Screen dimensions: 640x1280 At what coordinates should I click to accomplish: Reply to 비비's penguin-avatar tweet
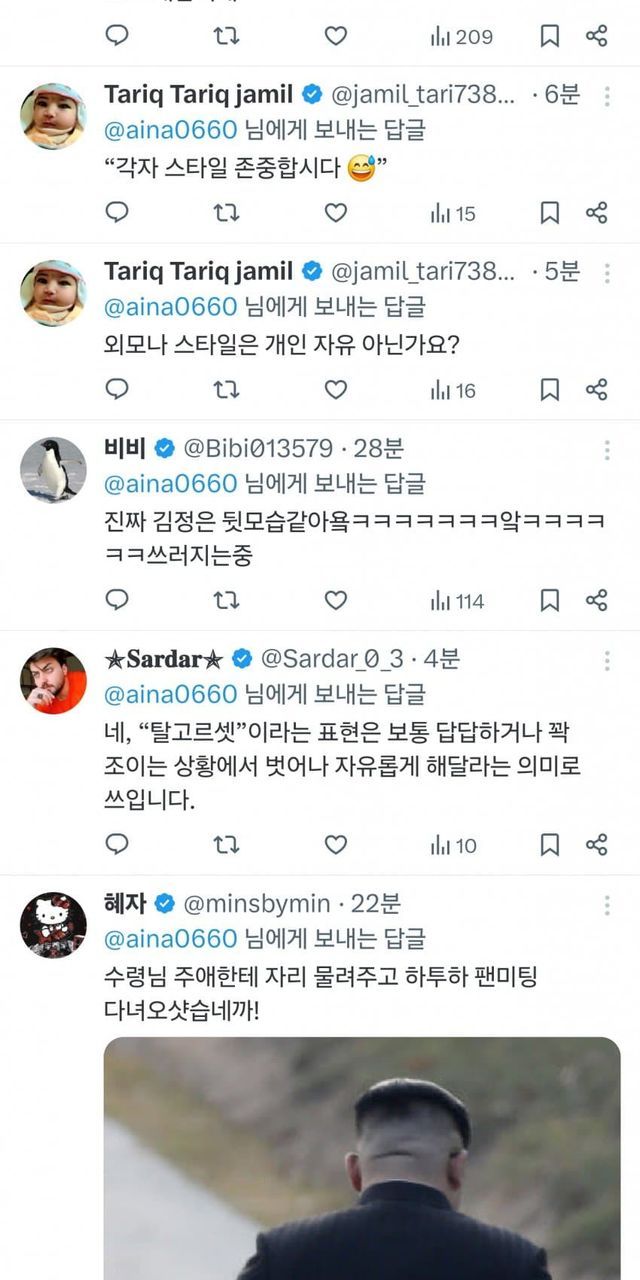click(117, 600)
